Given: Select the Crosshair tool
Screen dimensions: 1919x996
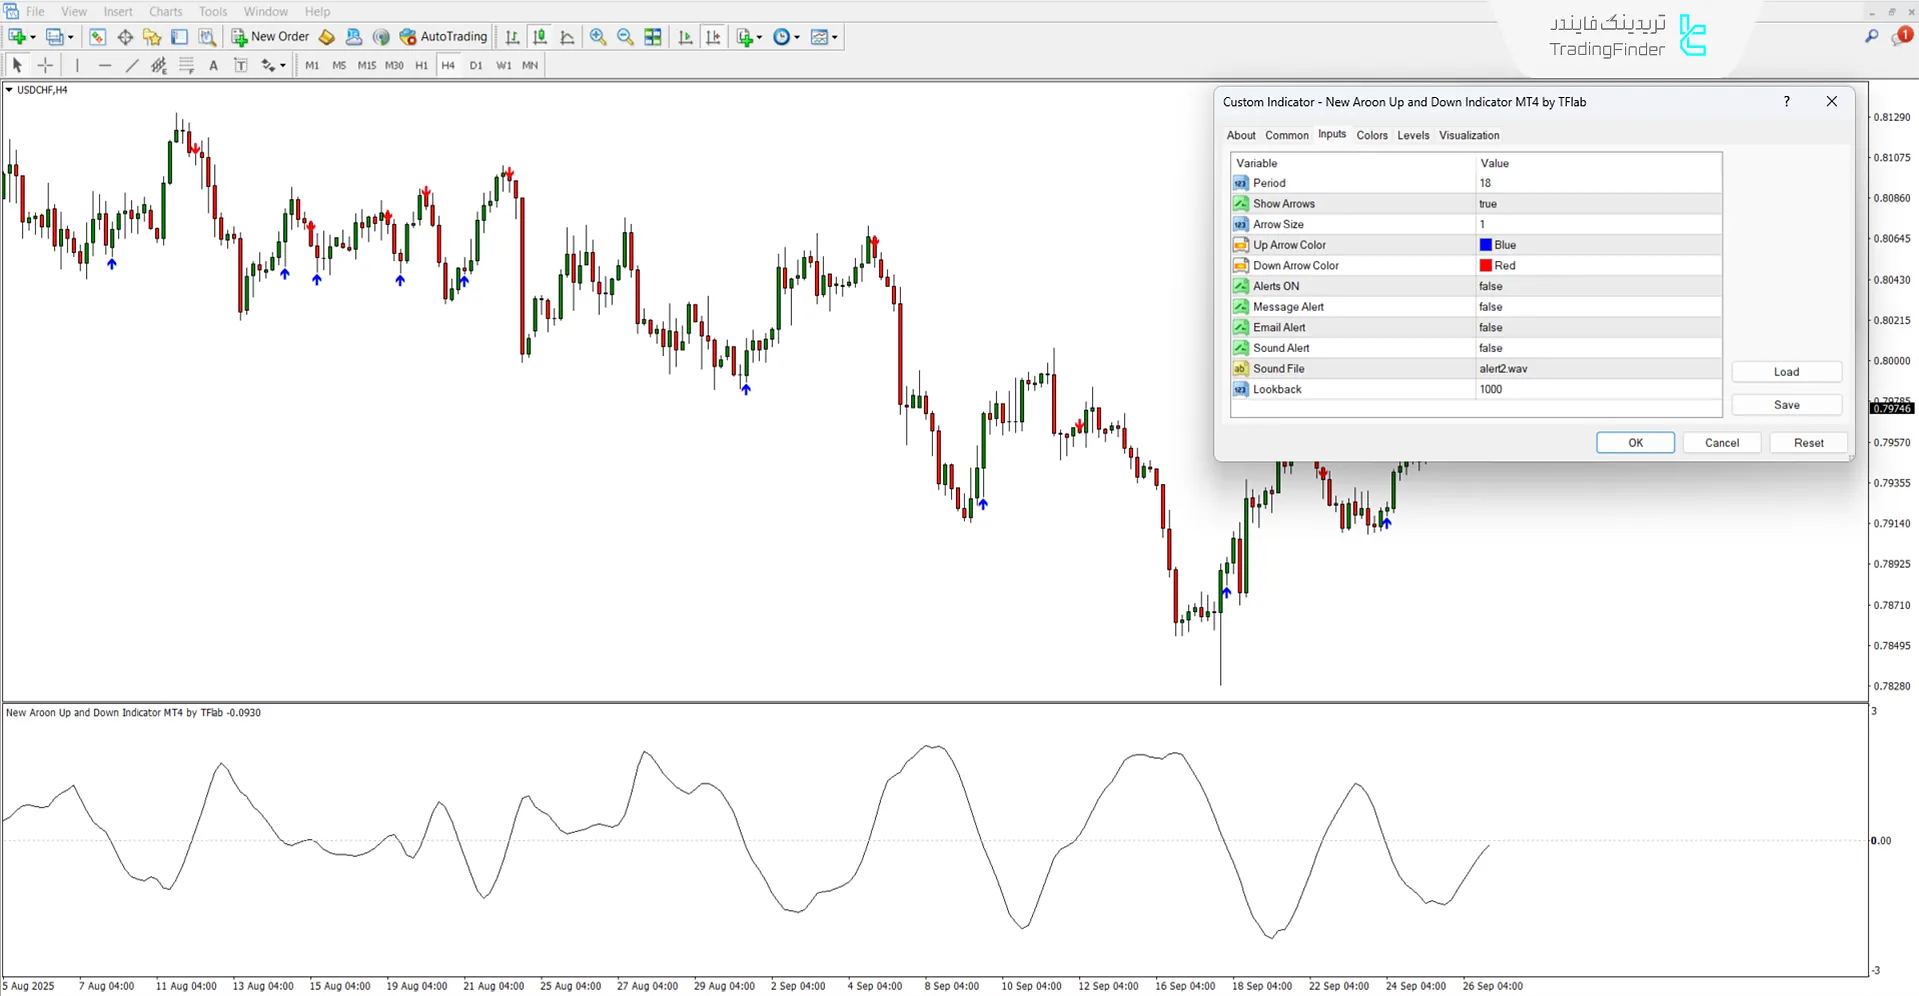Looking at the screenshot, I should [45, 65].
